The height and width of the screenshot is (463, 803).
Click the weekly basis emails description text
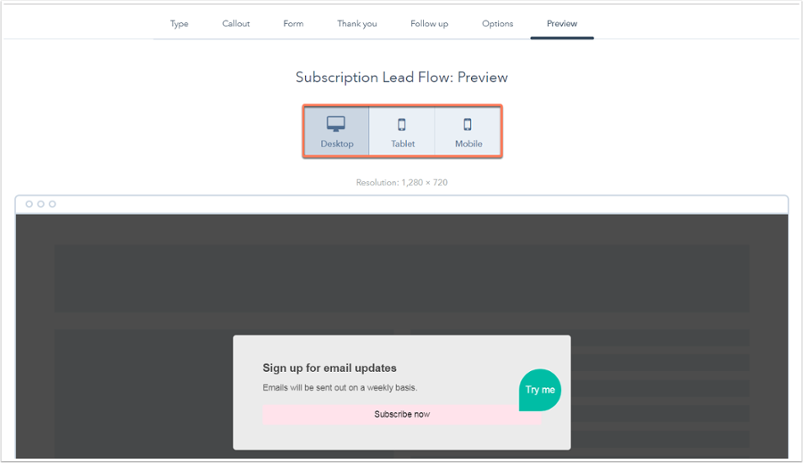(x=340, y=388)
